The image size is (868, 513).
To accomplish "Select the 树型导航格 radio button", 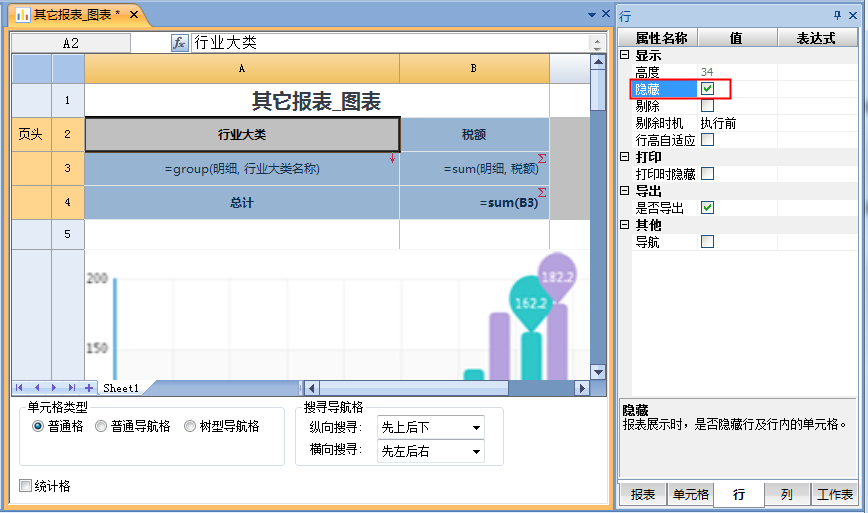I will 190,427.
